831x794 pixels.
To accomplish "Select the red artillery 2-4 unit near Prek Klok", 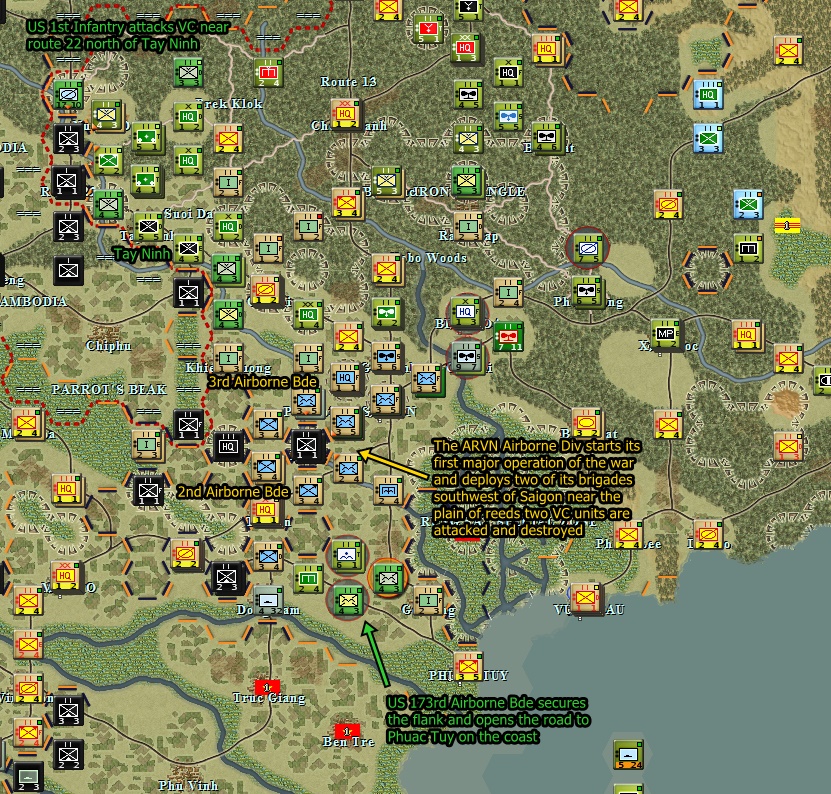I will click(267, 73).
